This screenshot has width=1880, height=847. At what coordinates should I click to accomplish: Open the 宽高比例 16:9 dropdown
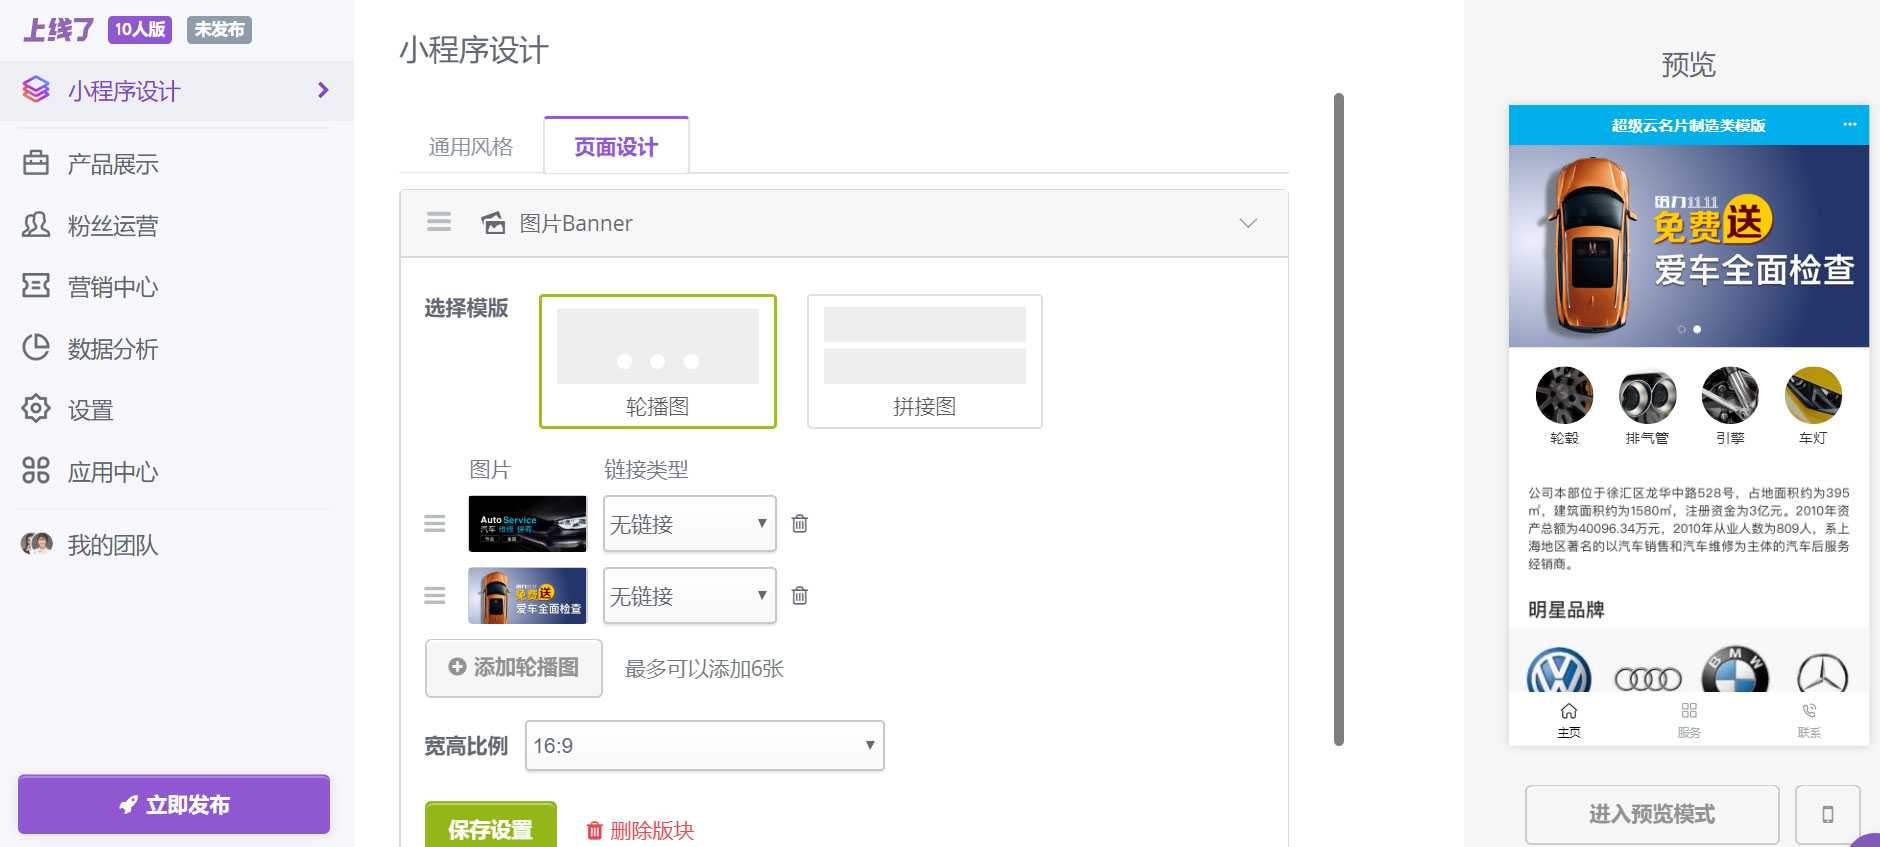[x=705, y=746]
